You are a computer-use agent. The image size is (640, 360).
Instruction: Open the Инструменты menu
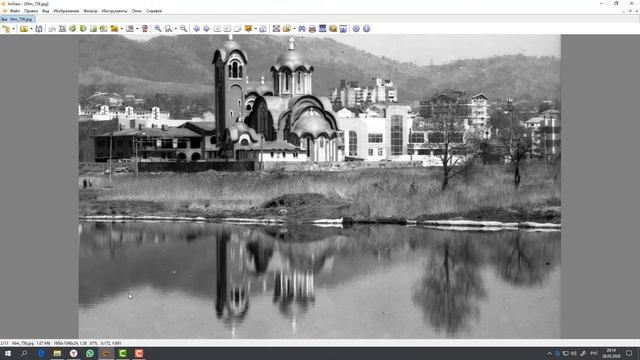click(x=114, y=11)
